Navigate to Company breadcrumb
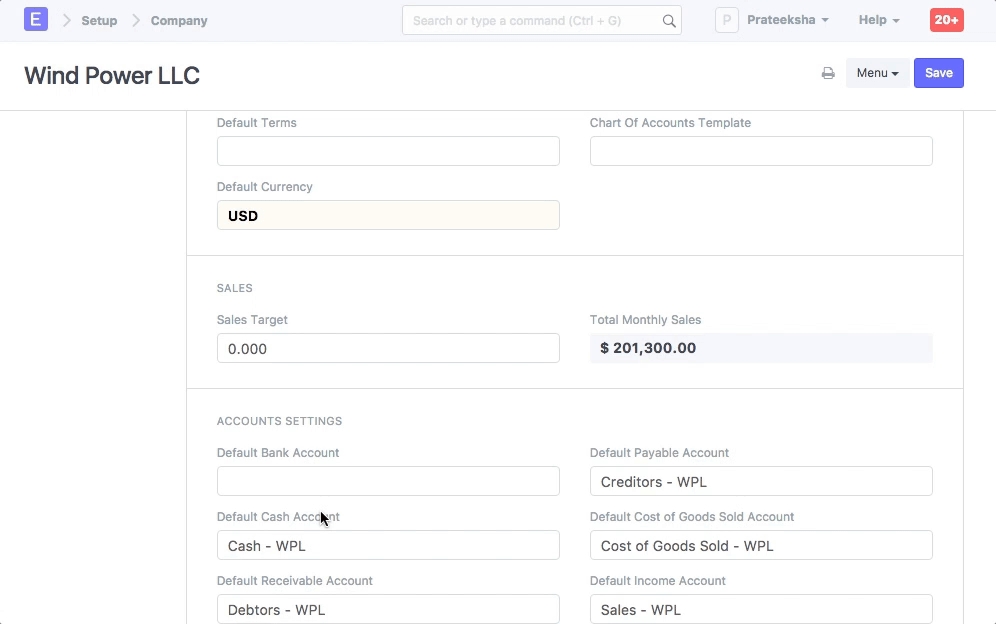Viewport: 996px width, 624px height. [179, 20]
